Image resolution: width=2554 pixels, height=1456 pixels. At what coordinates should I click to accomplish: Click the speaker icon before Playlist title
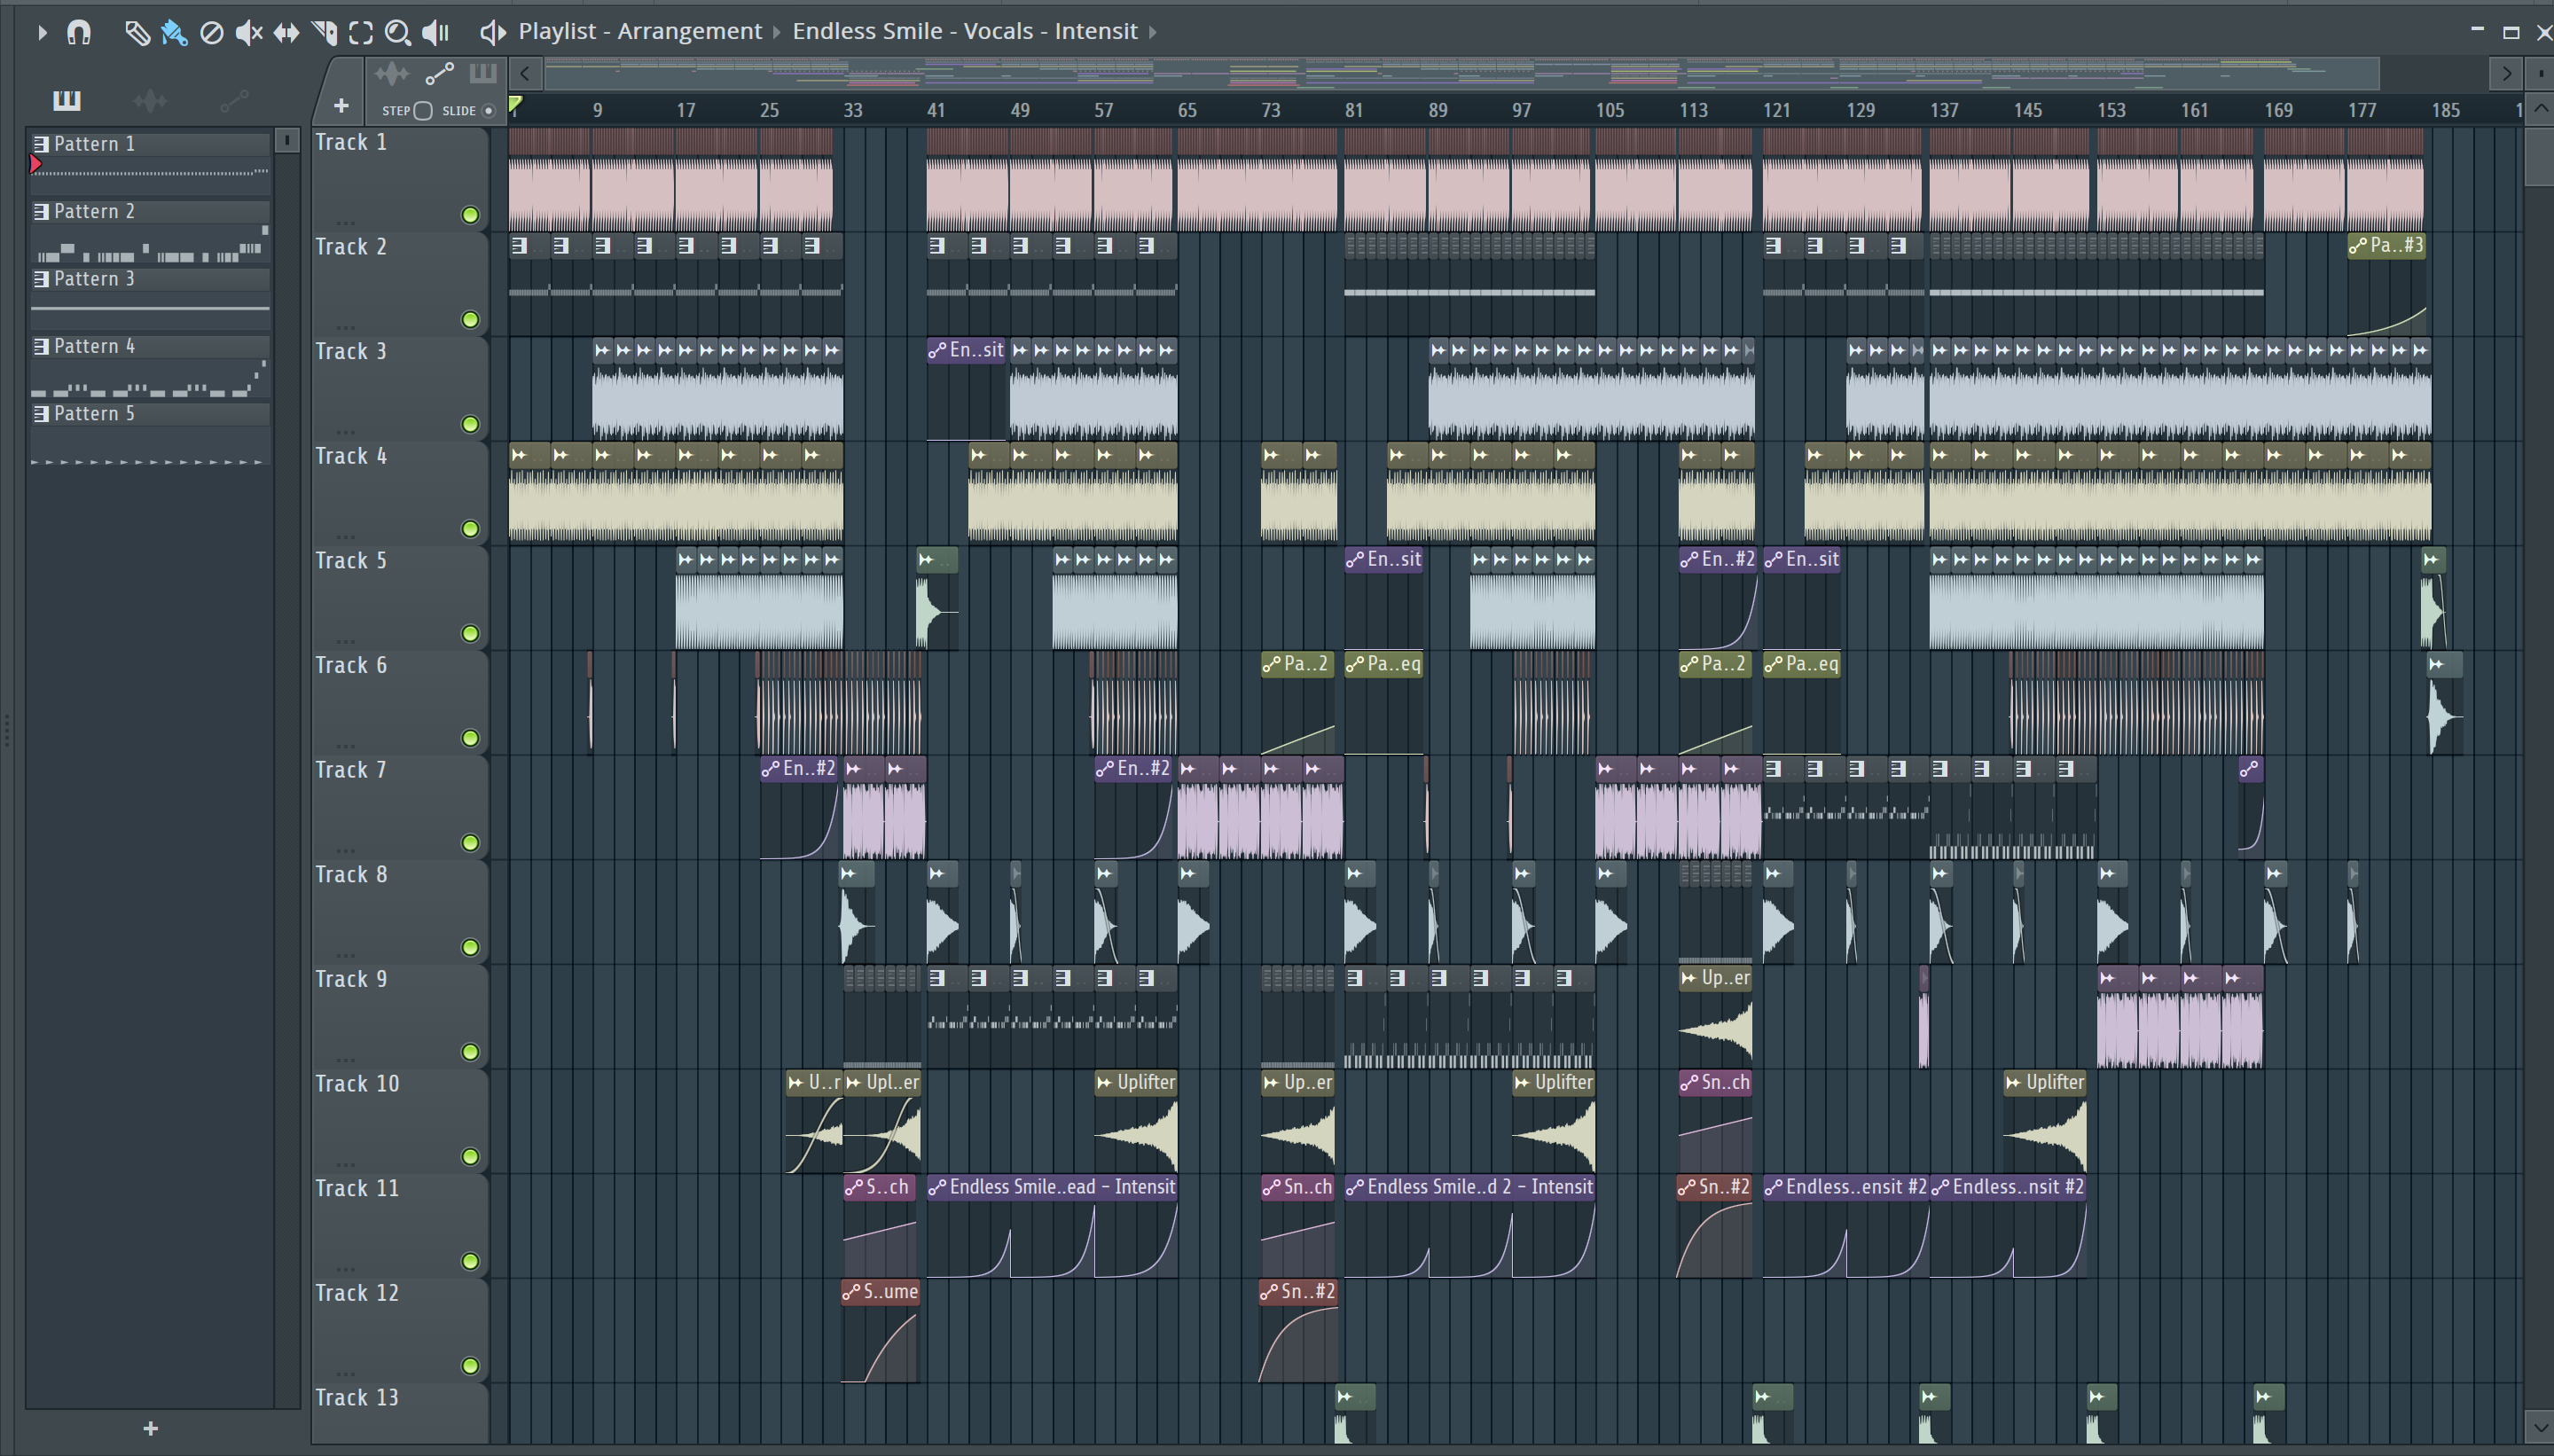(492, 32)
